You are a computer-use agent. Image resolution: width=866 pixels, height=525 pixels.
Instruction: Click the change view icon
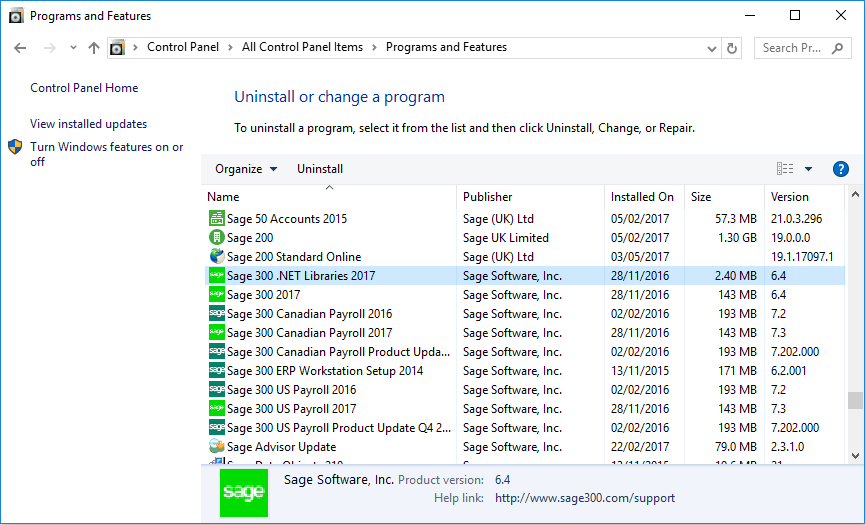coord(785,169)
